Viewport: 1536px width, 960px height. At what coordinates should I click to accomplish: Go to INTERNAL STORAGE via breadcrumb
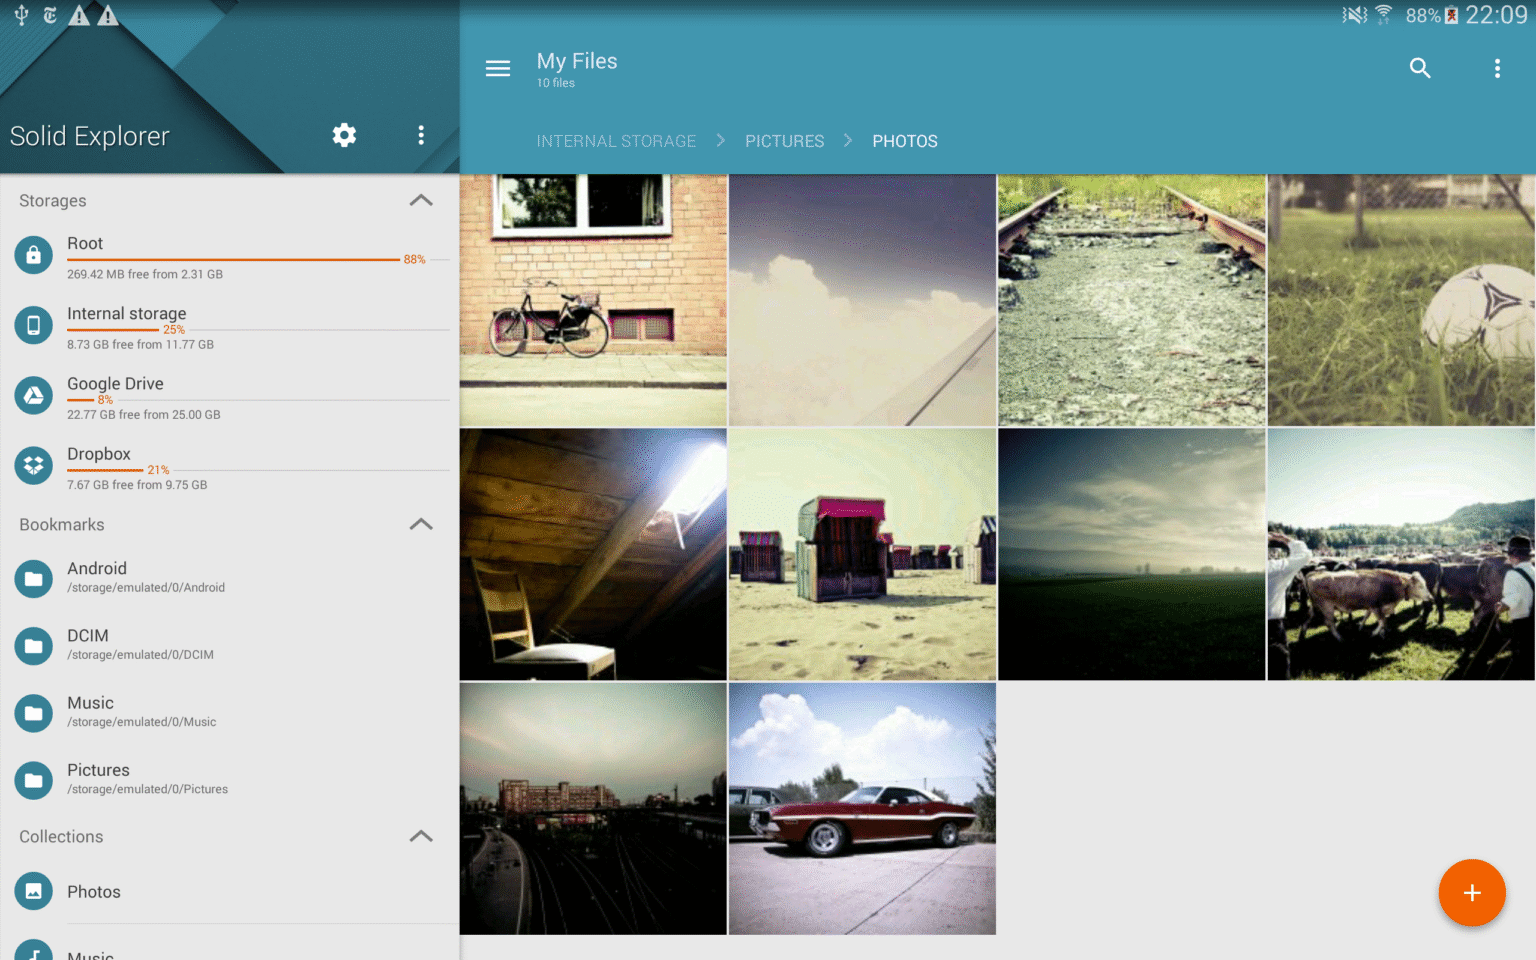616,141
